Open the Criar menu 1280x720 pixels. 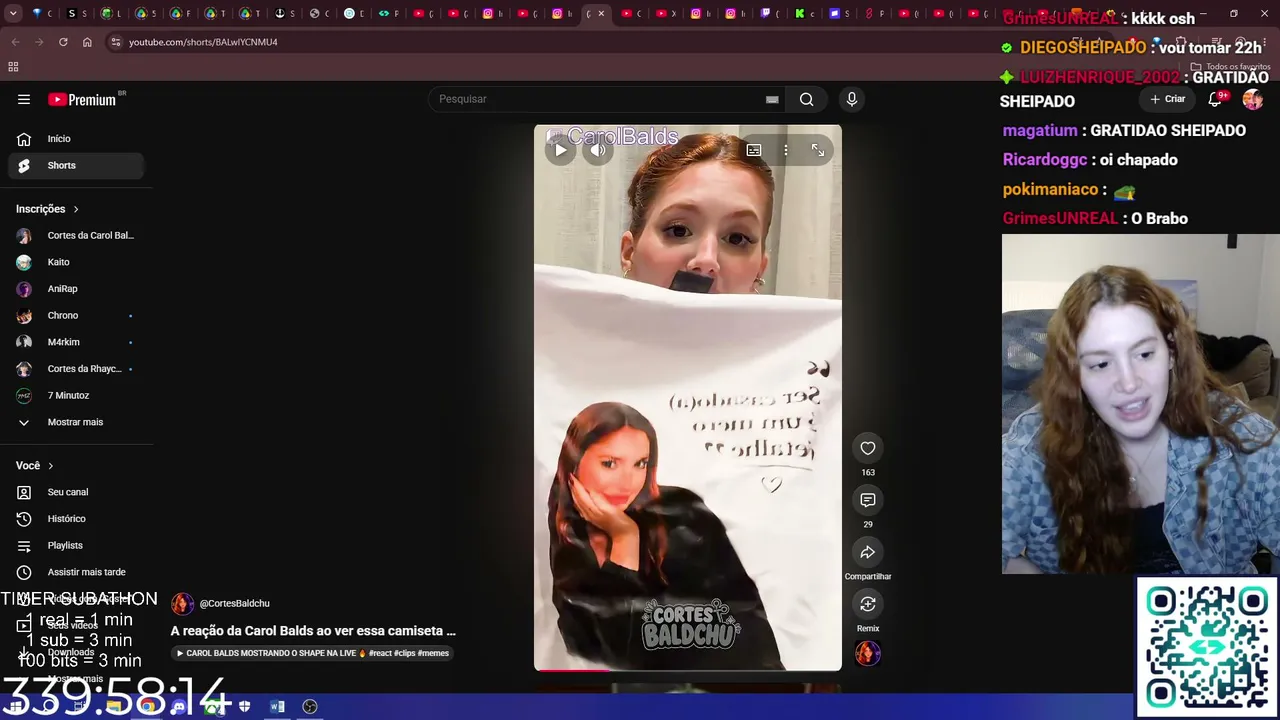click(1167, 99)
